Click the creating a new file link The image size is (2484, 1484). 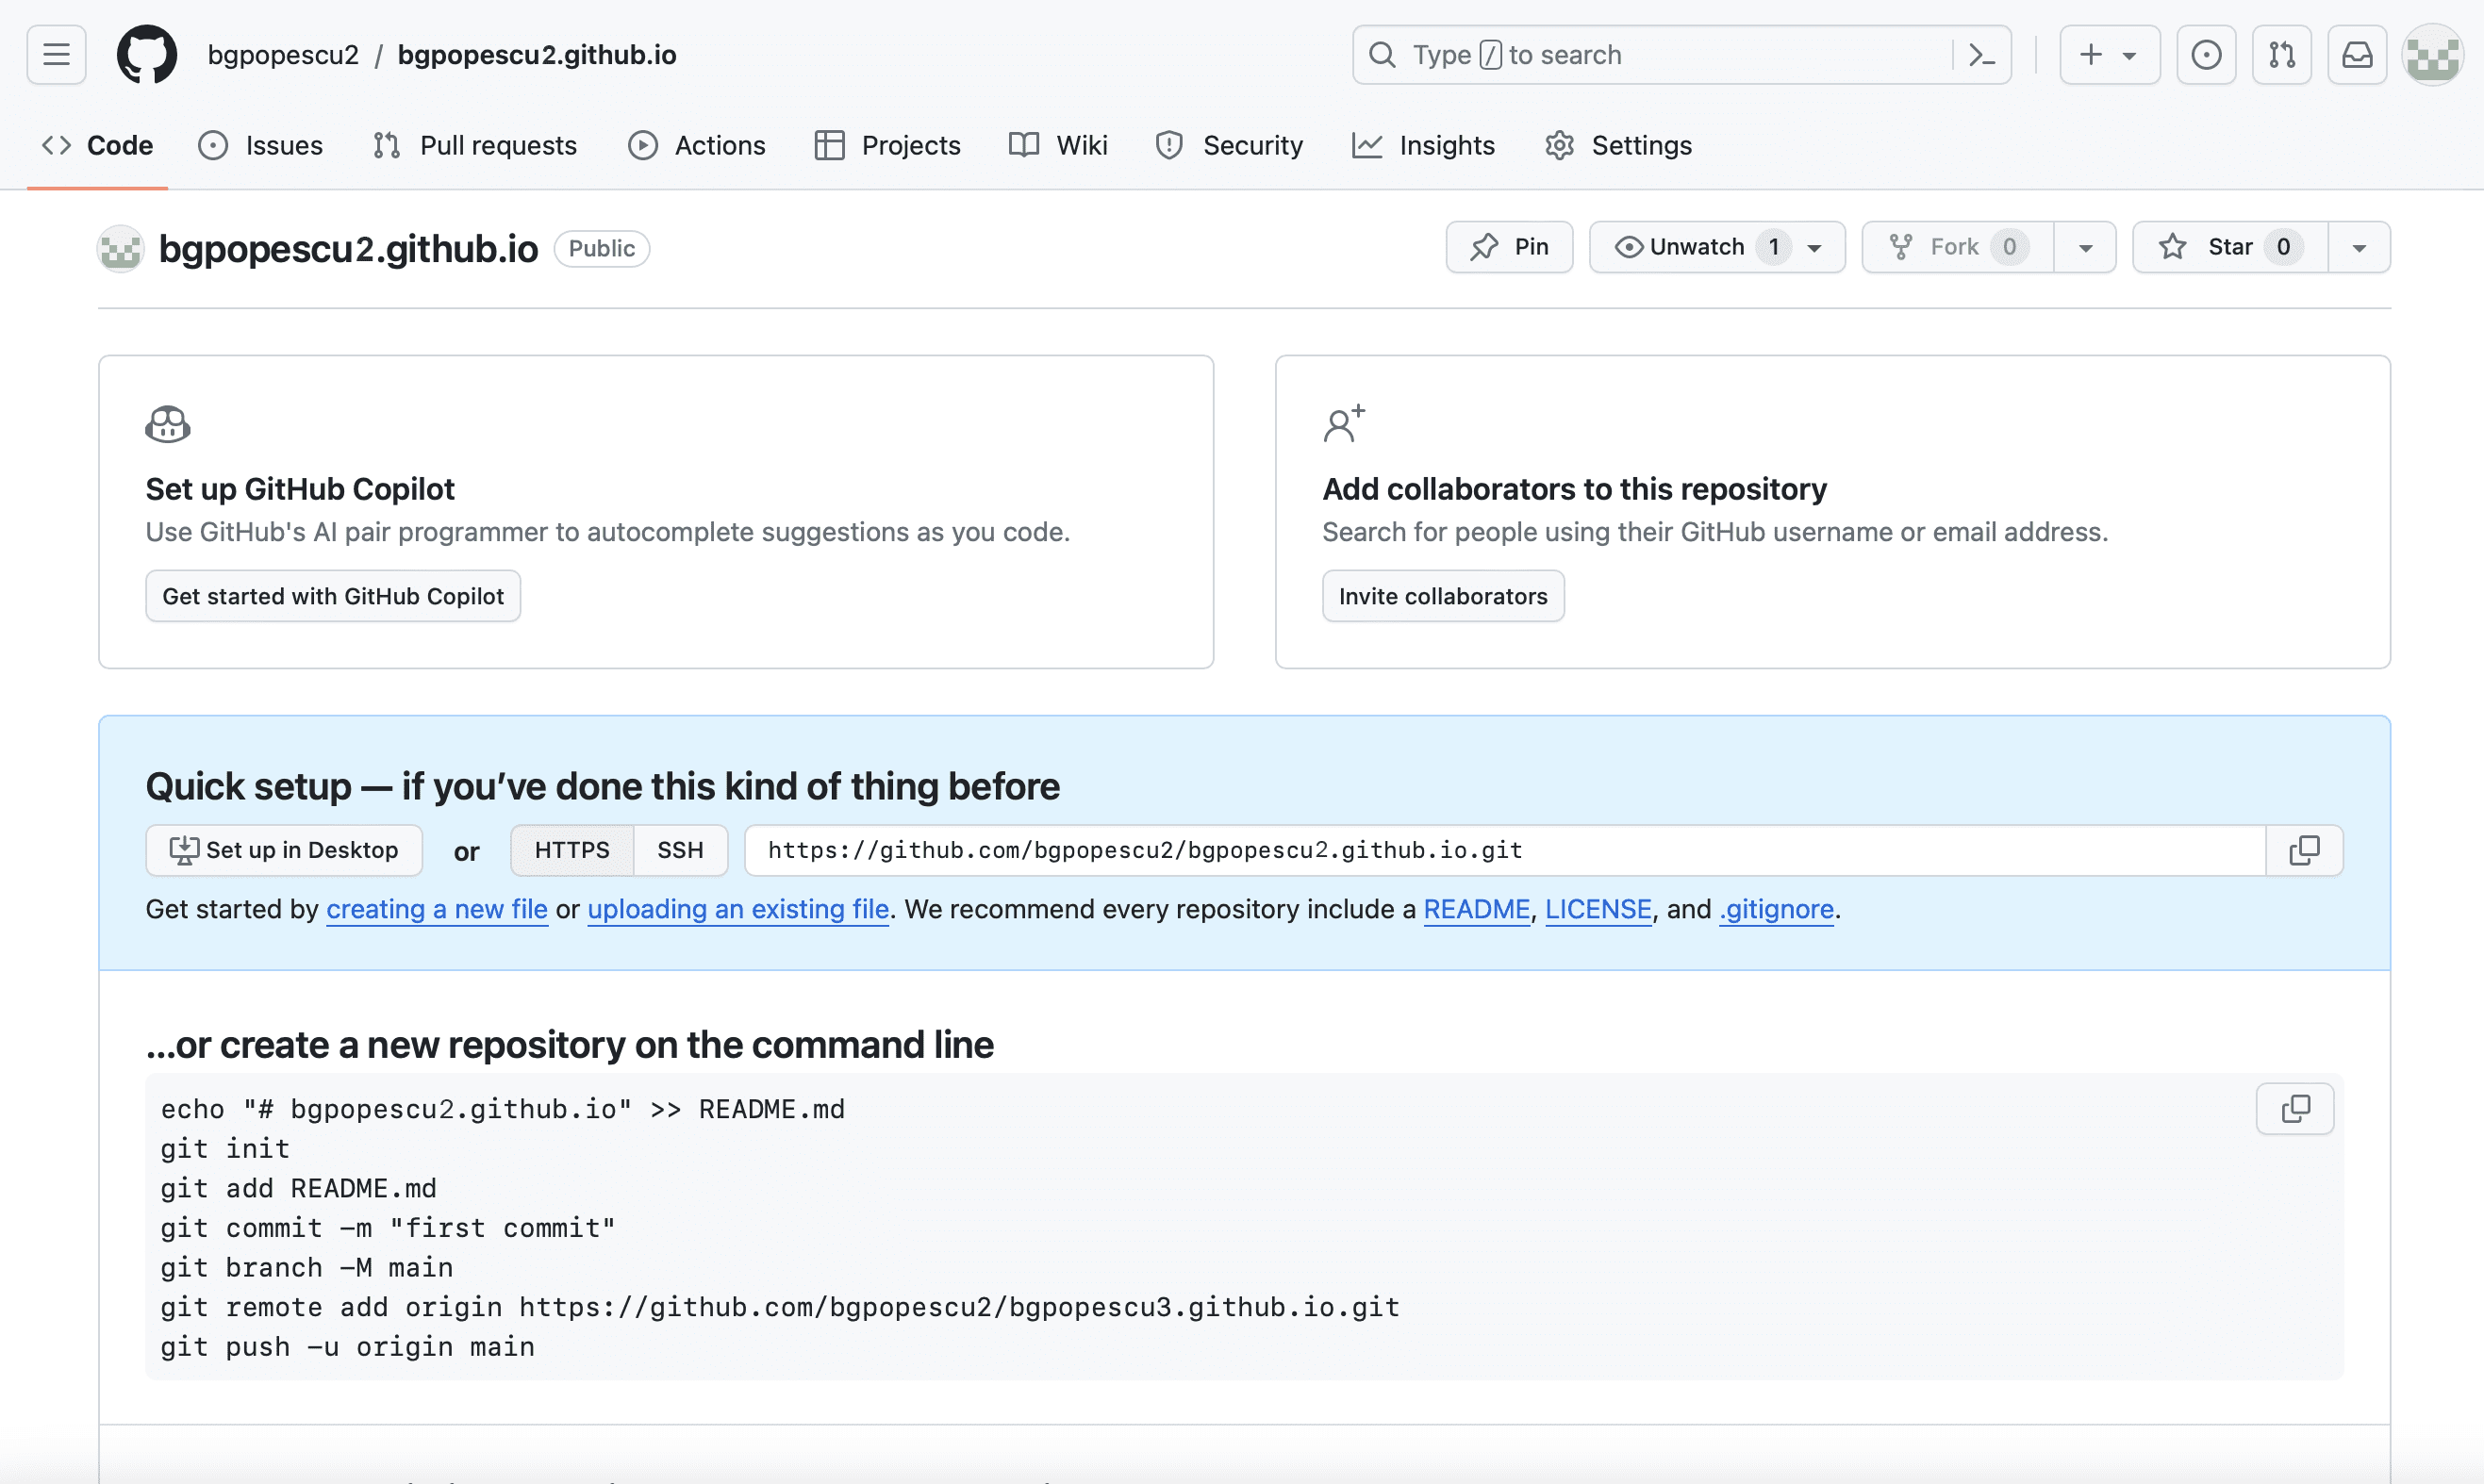click(x=436, y=909)
